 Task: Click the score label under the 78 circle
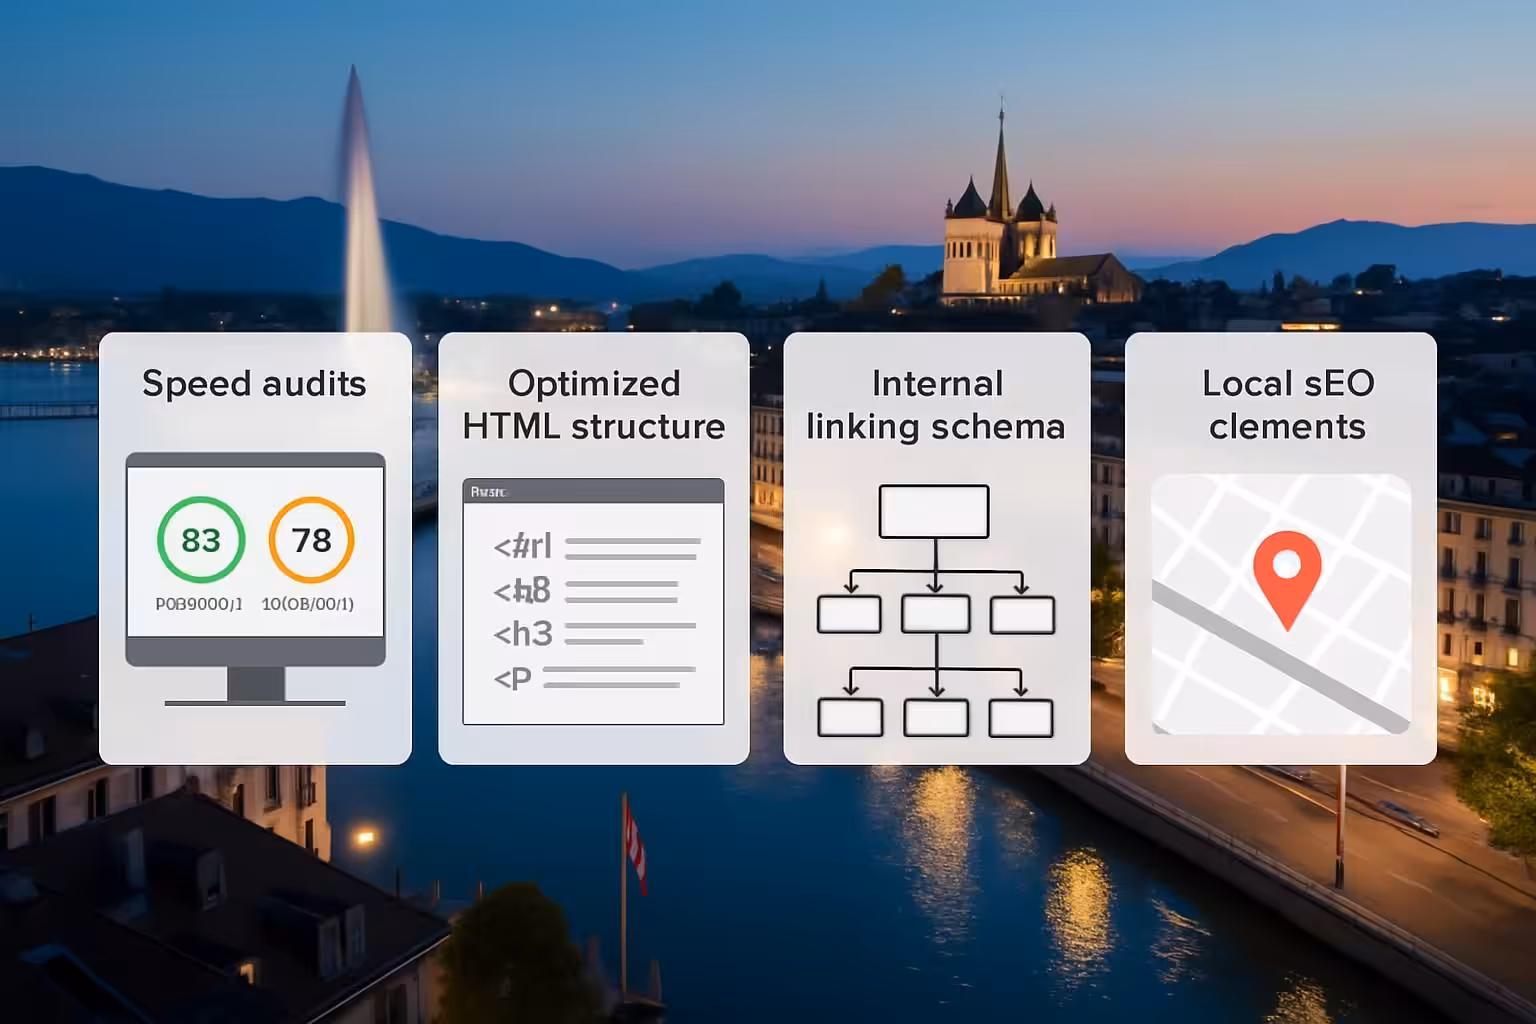[308, 604]
